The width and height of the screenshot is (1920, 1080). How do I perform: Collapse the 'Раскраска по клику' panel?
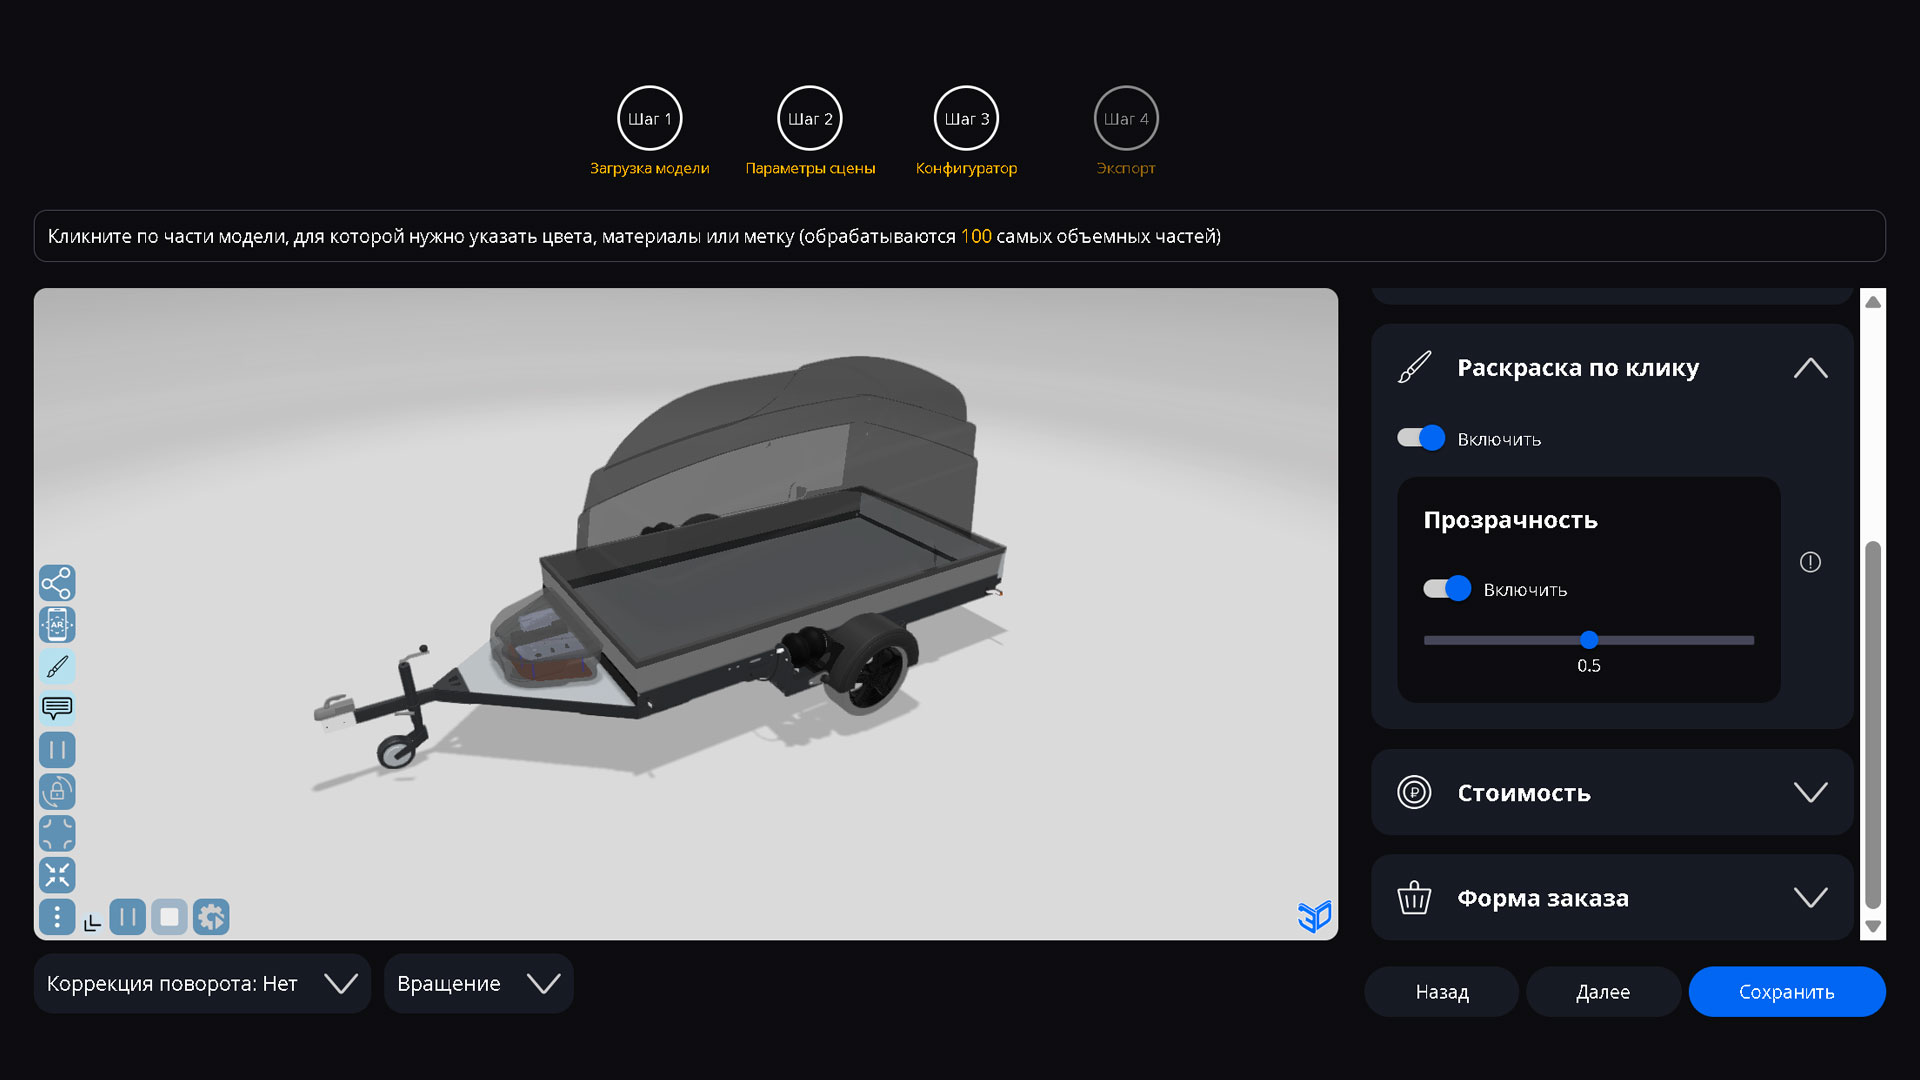(x=1810, y=367)
